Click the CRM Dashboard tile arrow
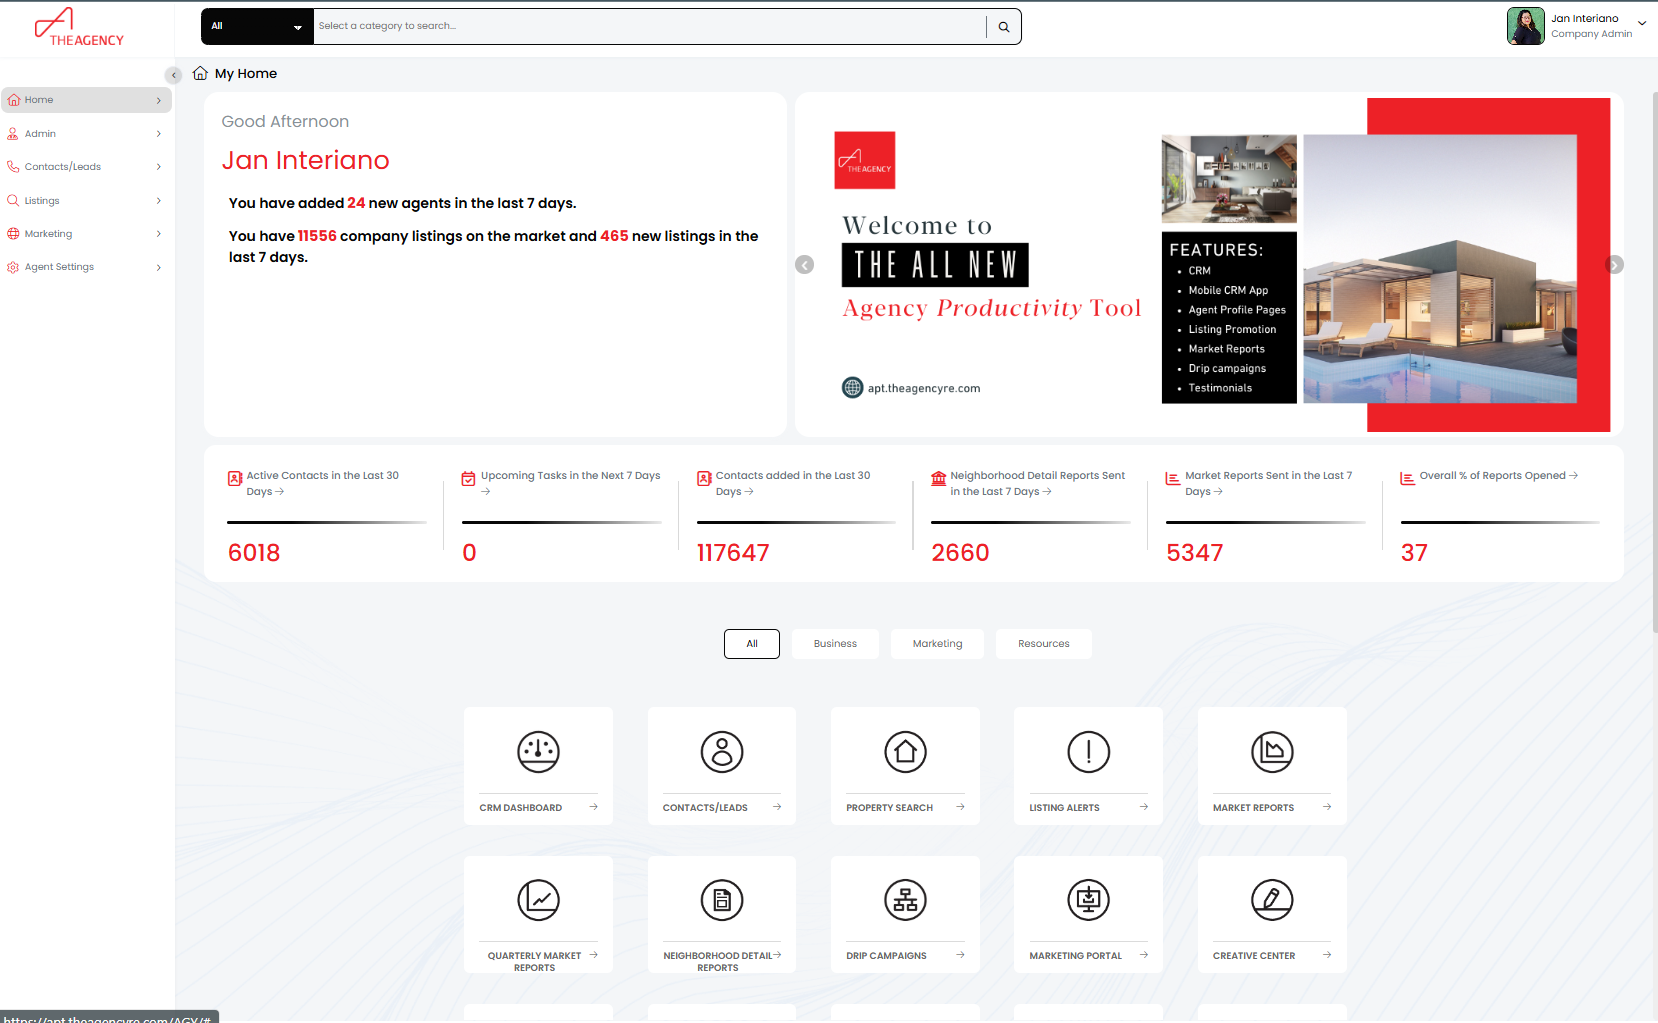 (x=593, y=807)
